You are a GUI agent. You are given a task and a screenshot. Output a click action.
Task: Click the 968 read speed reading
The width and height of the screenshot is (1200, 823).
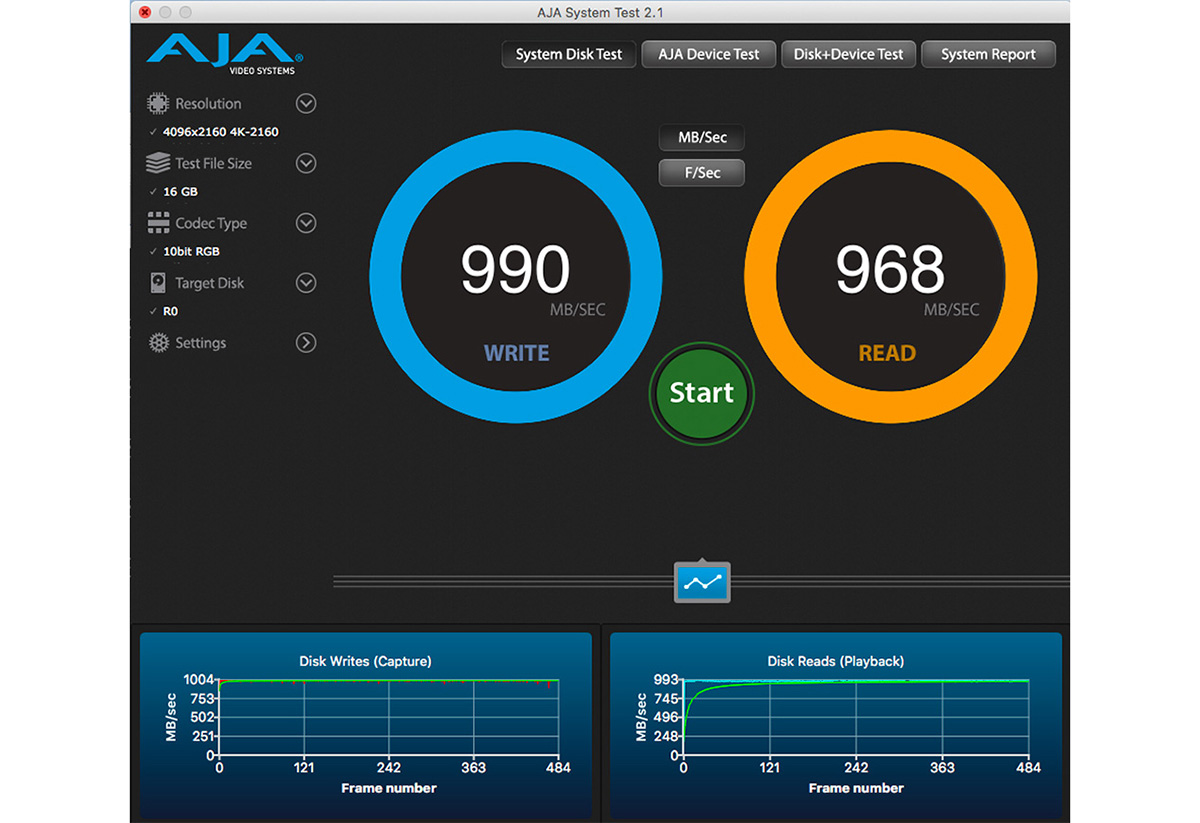(890, 269)
